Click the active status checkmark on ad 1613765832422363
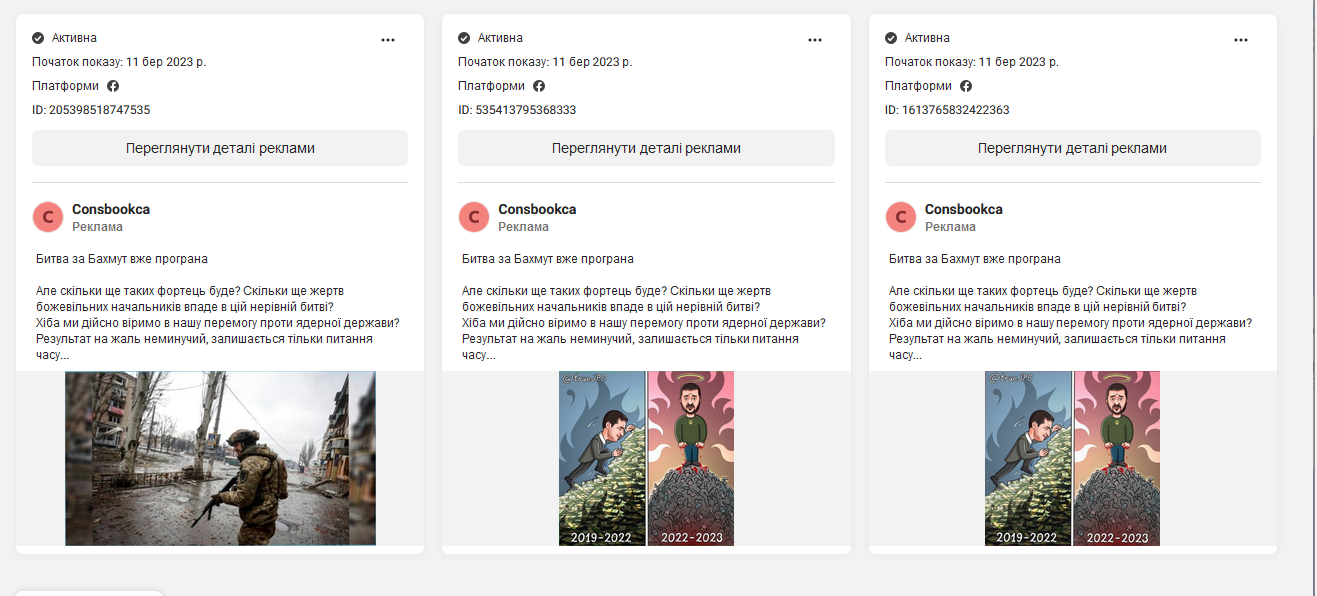 click(891, 38)
